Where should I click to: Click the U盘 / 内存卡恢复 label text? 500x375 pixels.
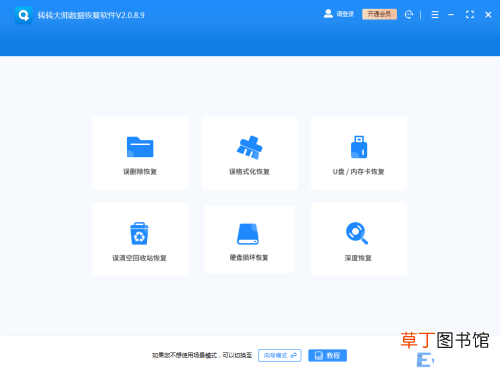[x=358, y=172]
